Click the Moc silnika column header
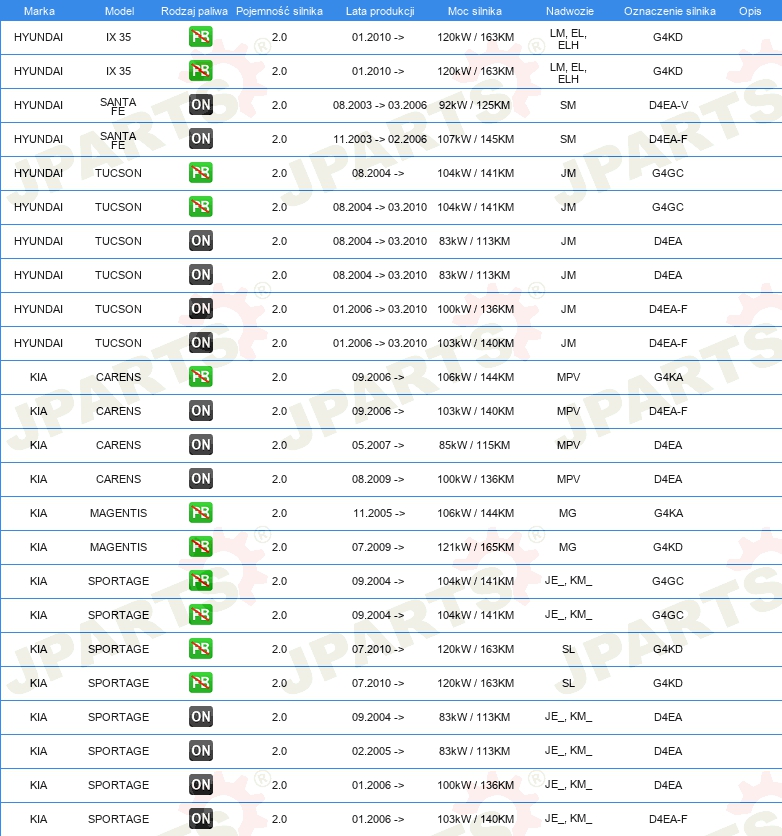The height and width of the screenshot is (836, 782). click(474, 11)
